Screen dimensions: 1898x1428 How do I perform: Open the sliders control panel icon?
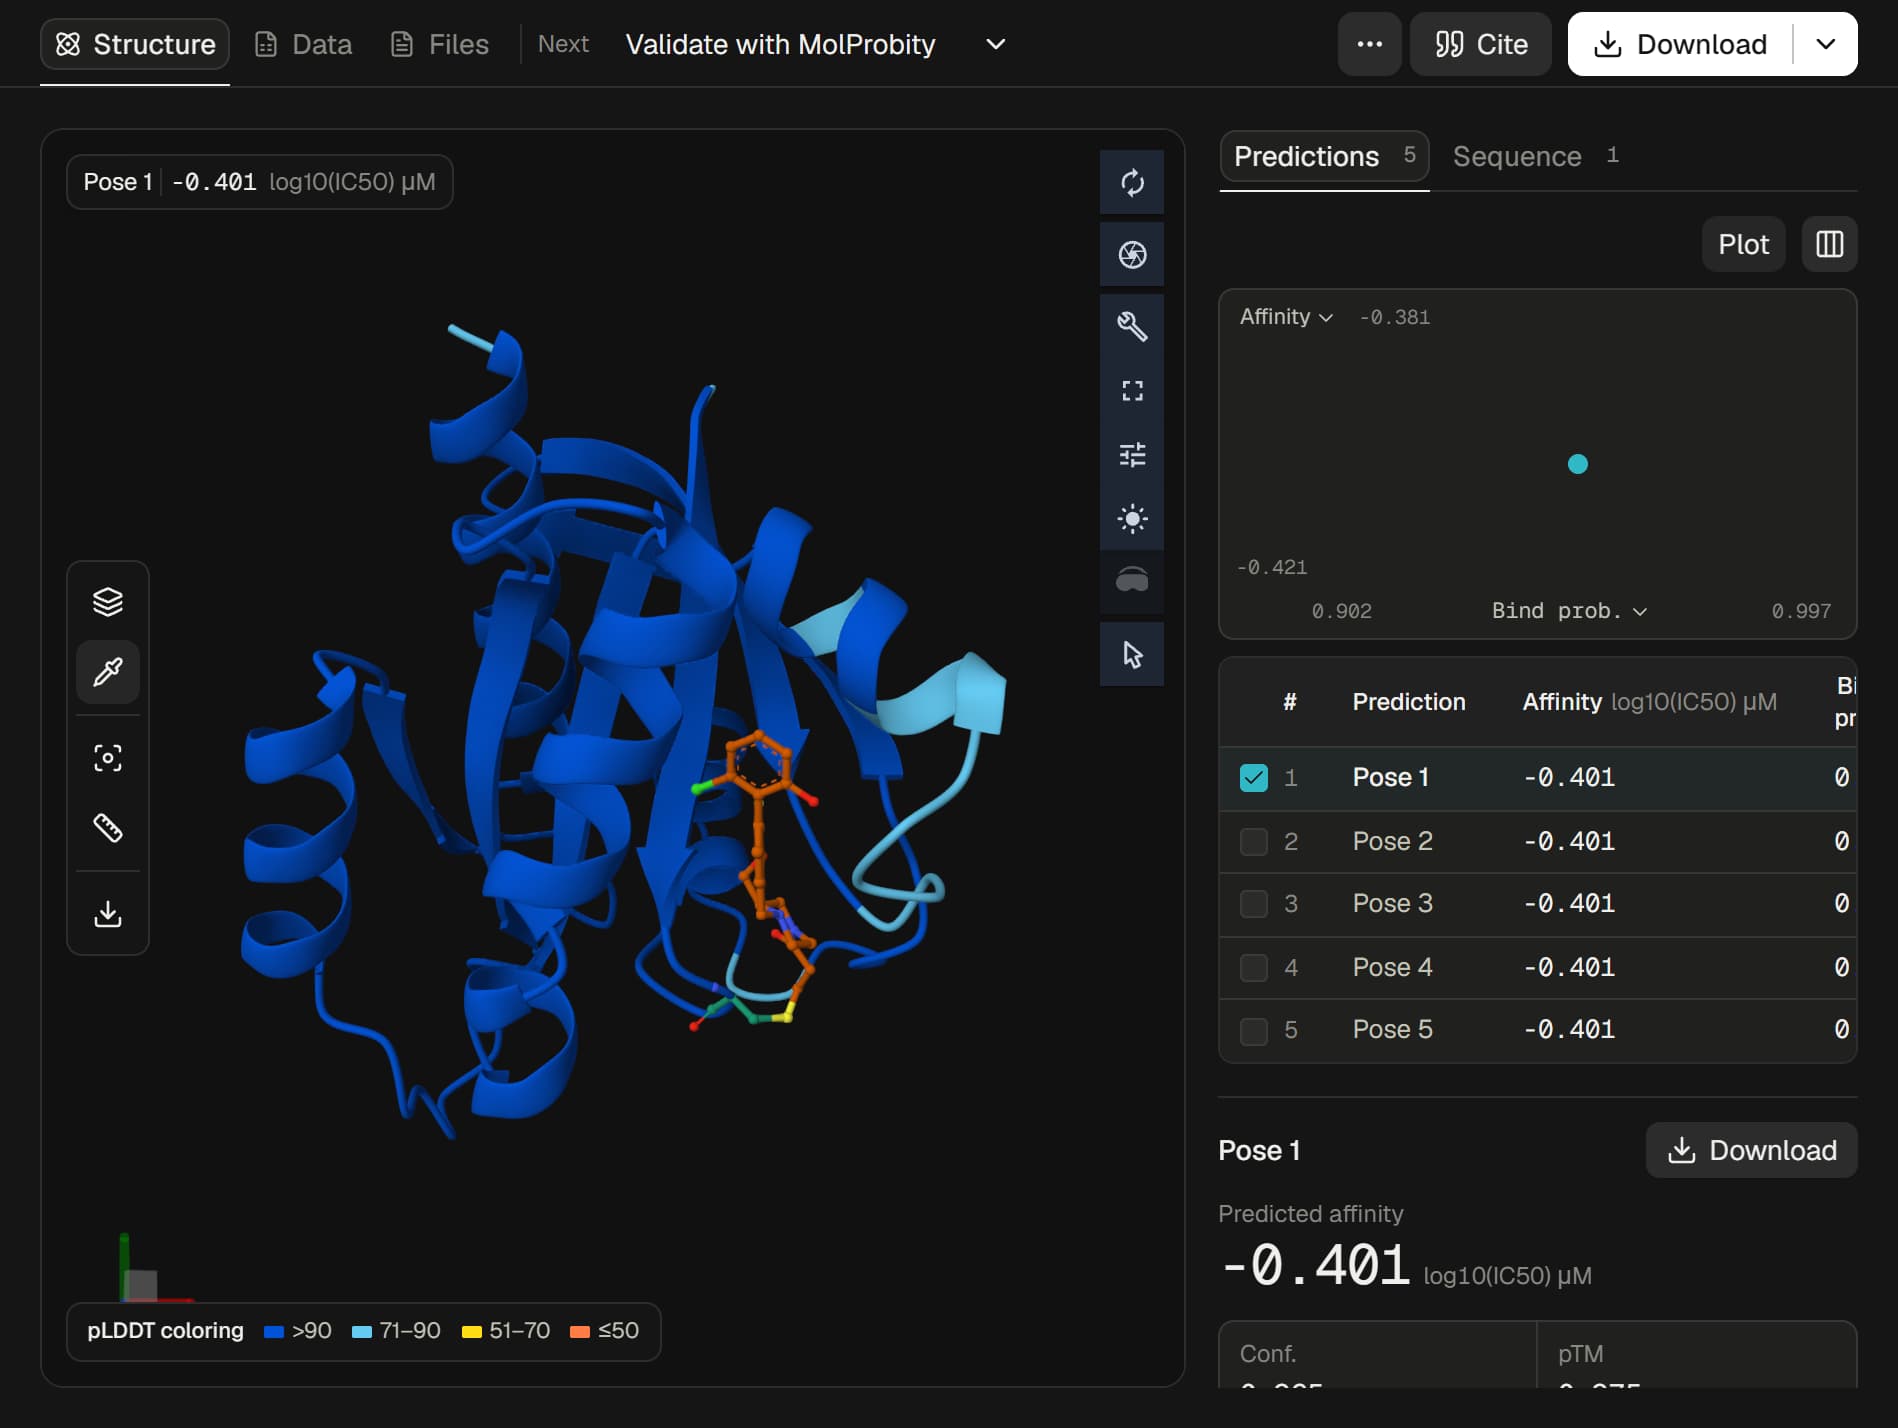click(x=1132, y=454)
